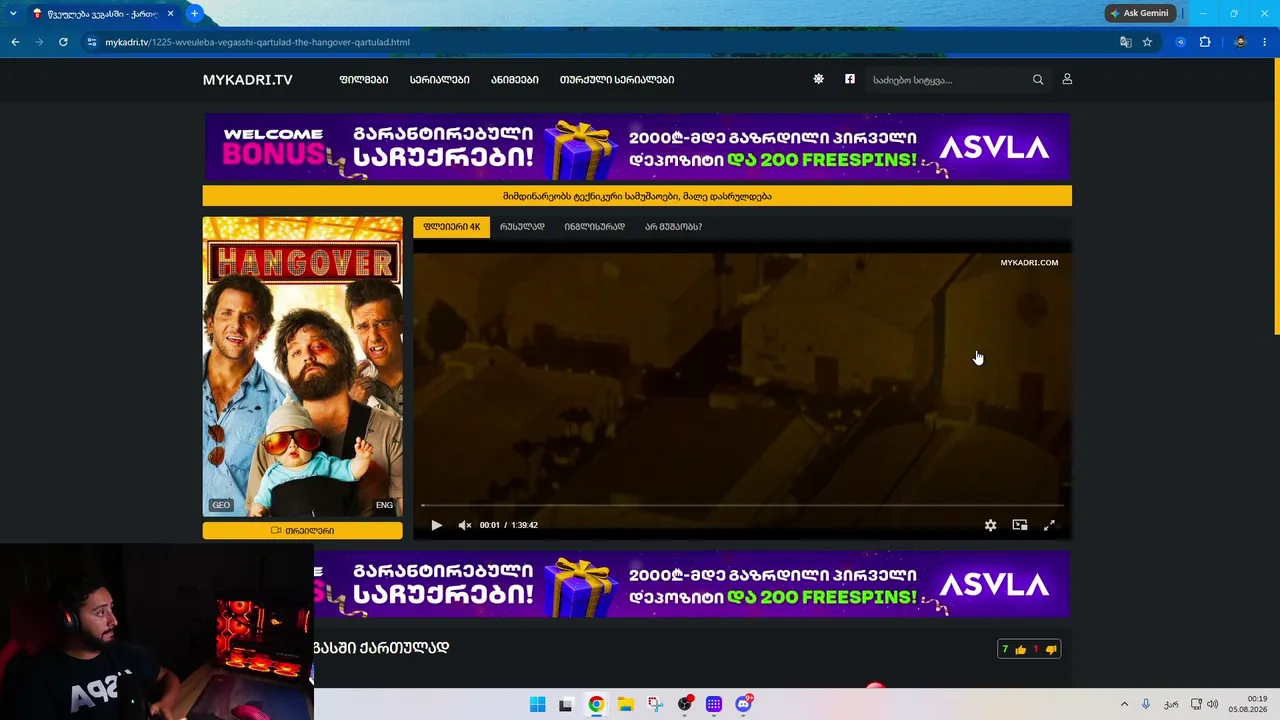Screen dimensions: 1280x720
Task: Switch to the რუსულად player tab
Action: pyautogui.click(x=522, y=227)
